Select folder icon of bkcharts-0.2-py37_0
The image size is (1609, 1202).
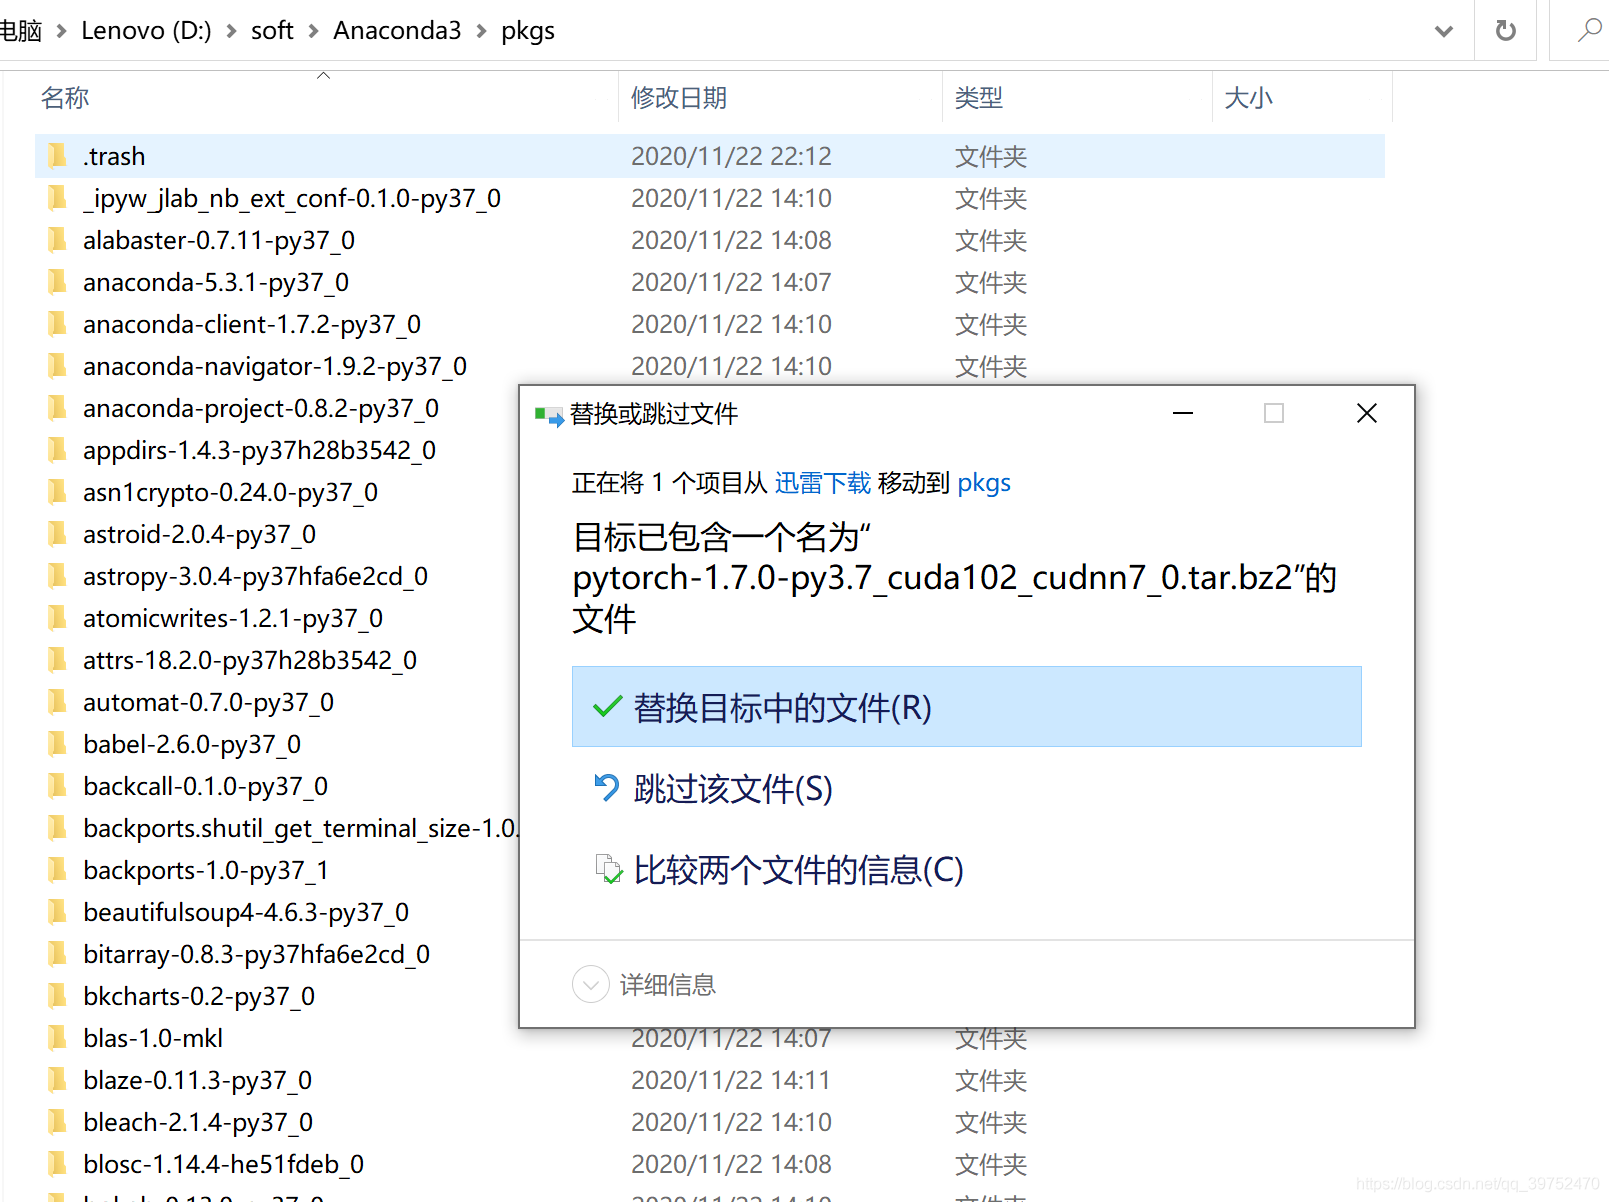pyautogui.click(x=58, y=995)
